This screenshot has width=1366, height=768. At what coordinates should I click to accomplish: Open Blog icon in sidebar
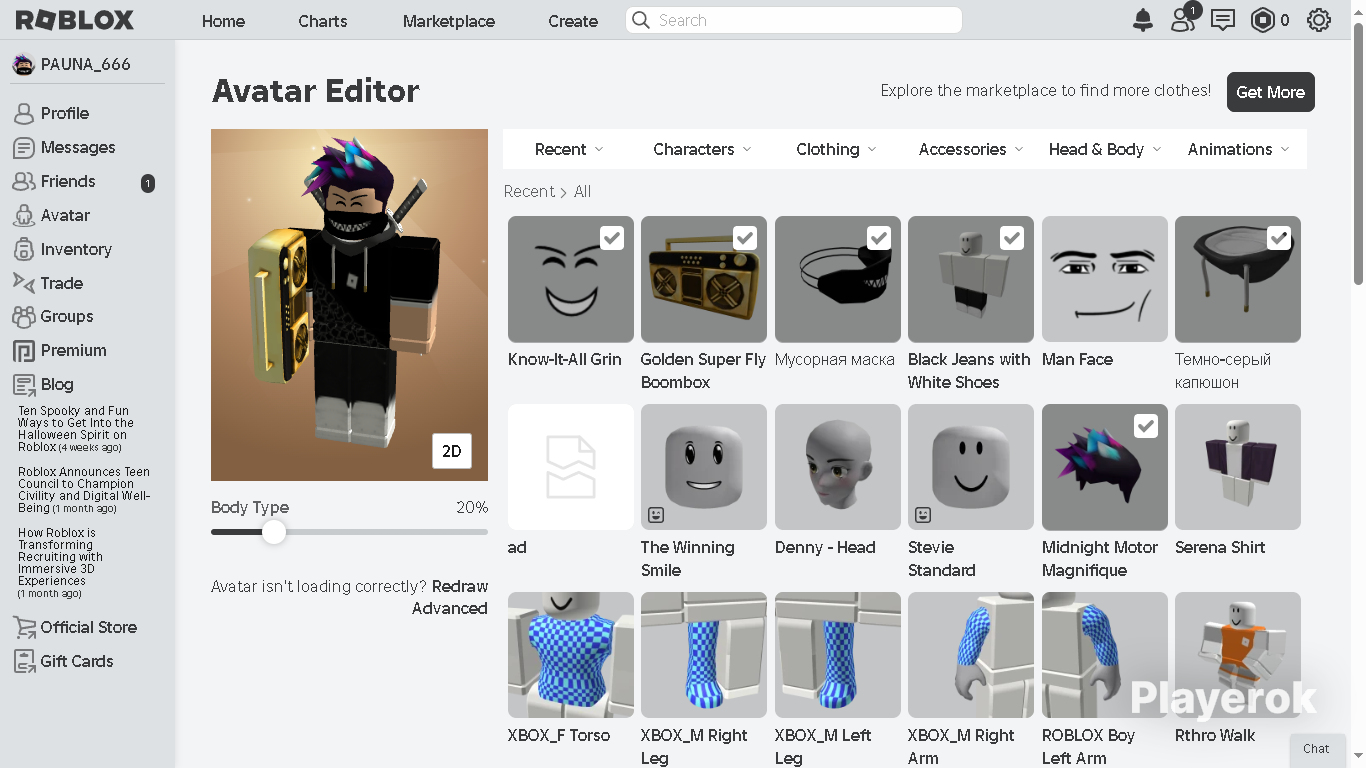[24, 385]
